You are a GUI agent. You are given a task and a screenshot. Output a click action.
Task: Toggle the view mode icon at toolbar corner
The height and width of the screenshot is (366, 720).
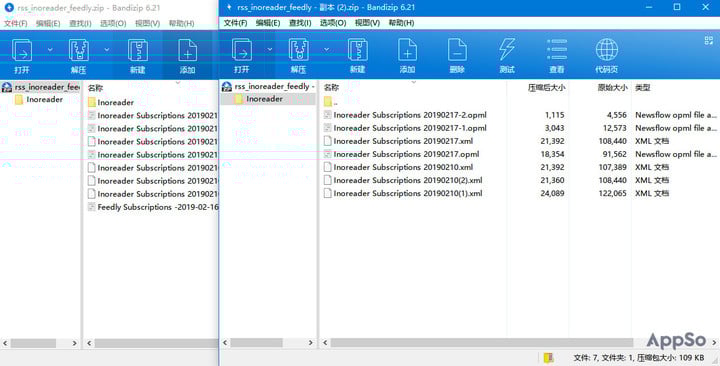[x=709, y=40]
